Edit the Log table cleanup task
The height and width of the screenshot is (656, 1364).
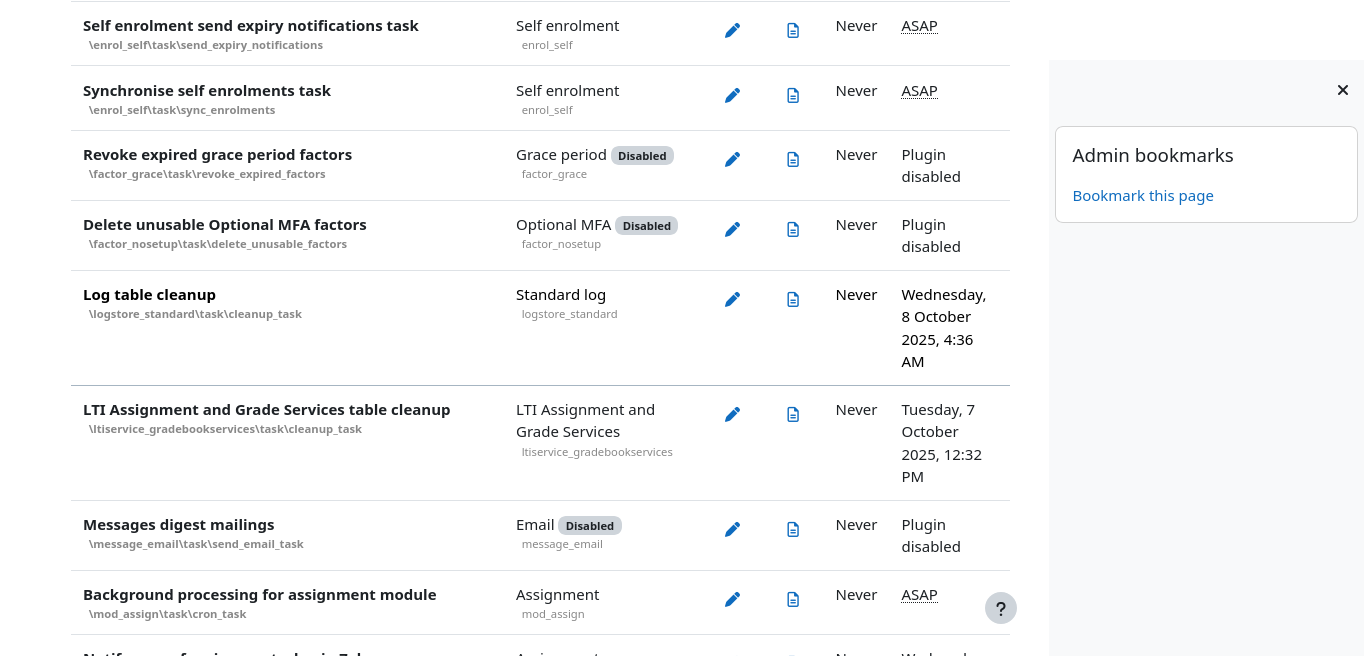coord(732,299)
